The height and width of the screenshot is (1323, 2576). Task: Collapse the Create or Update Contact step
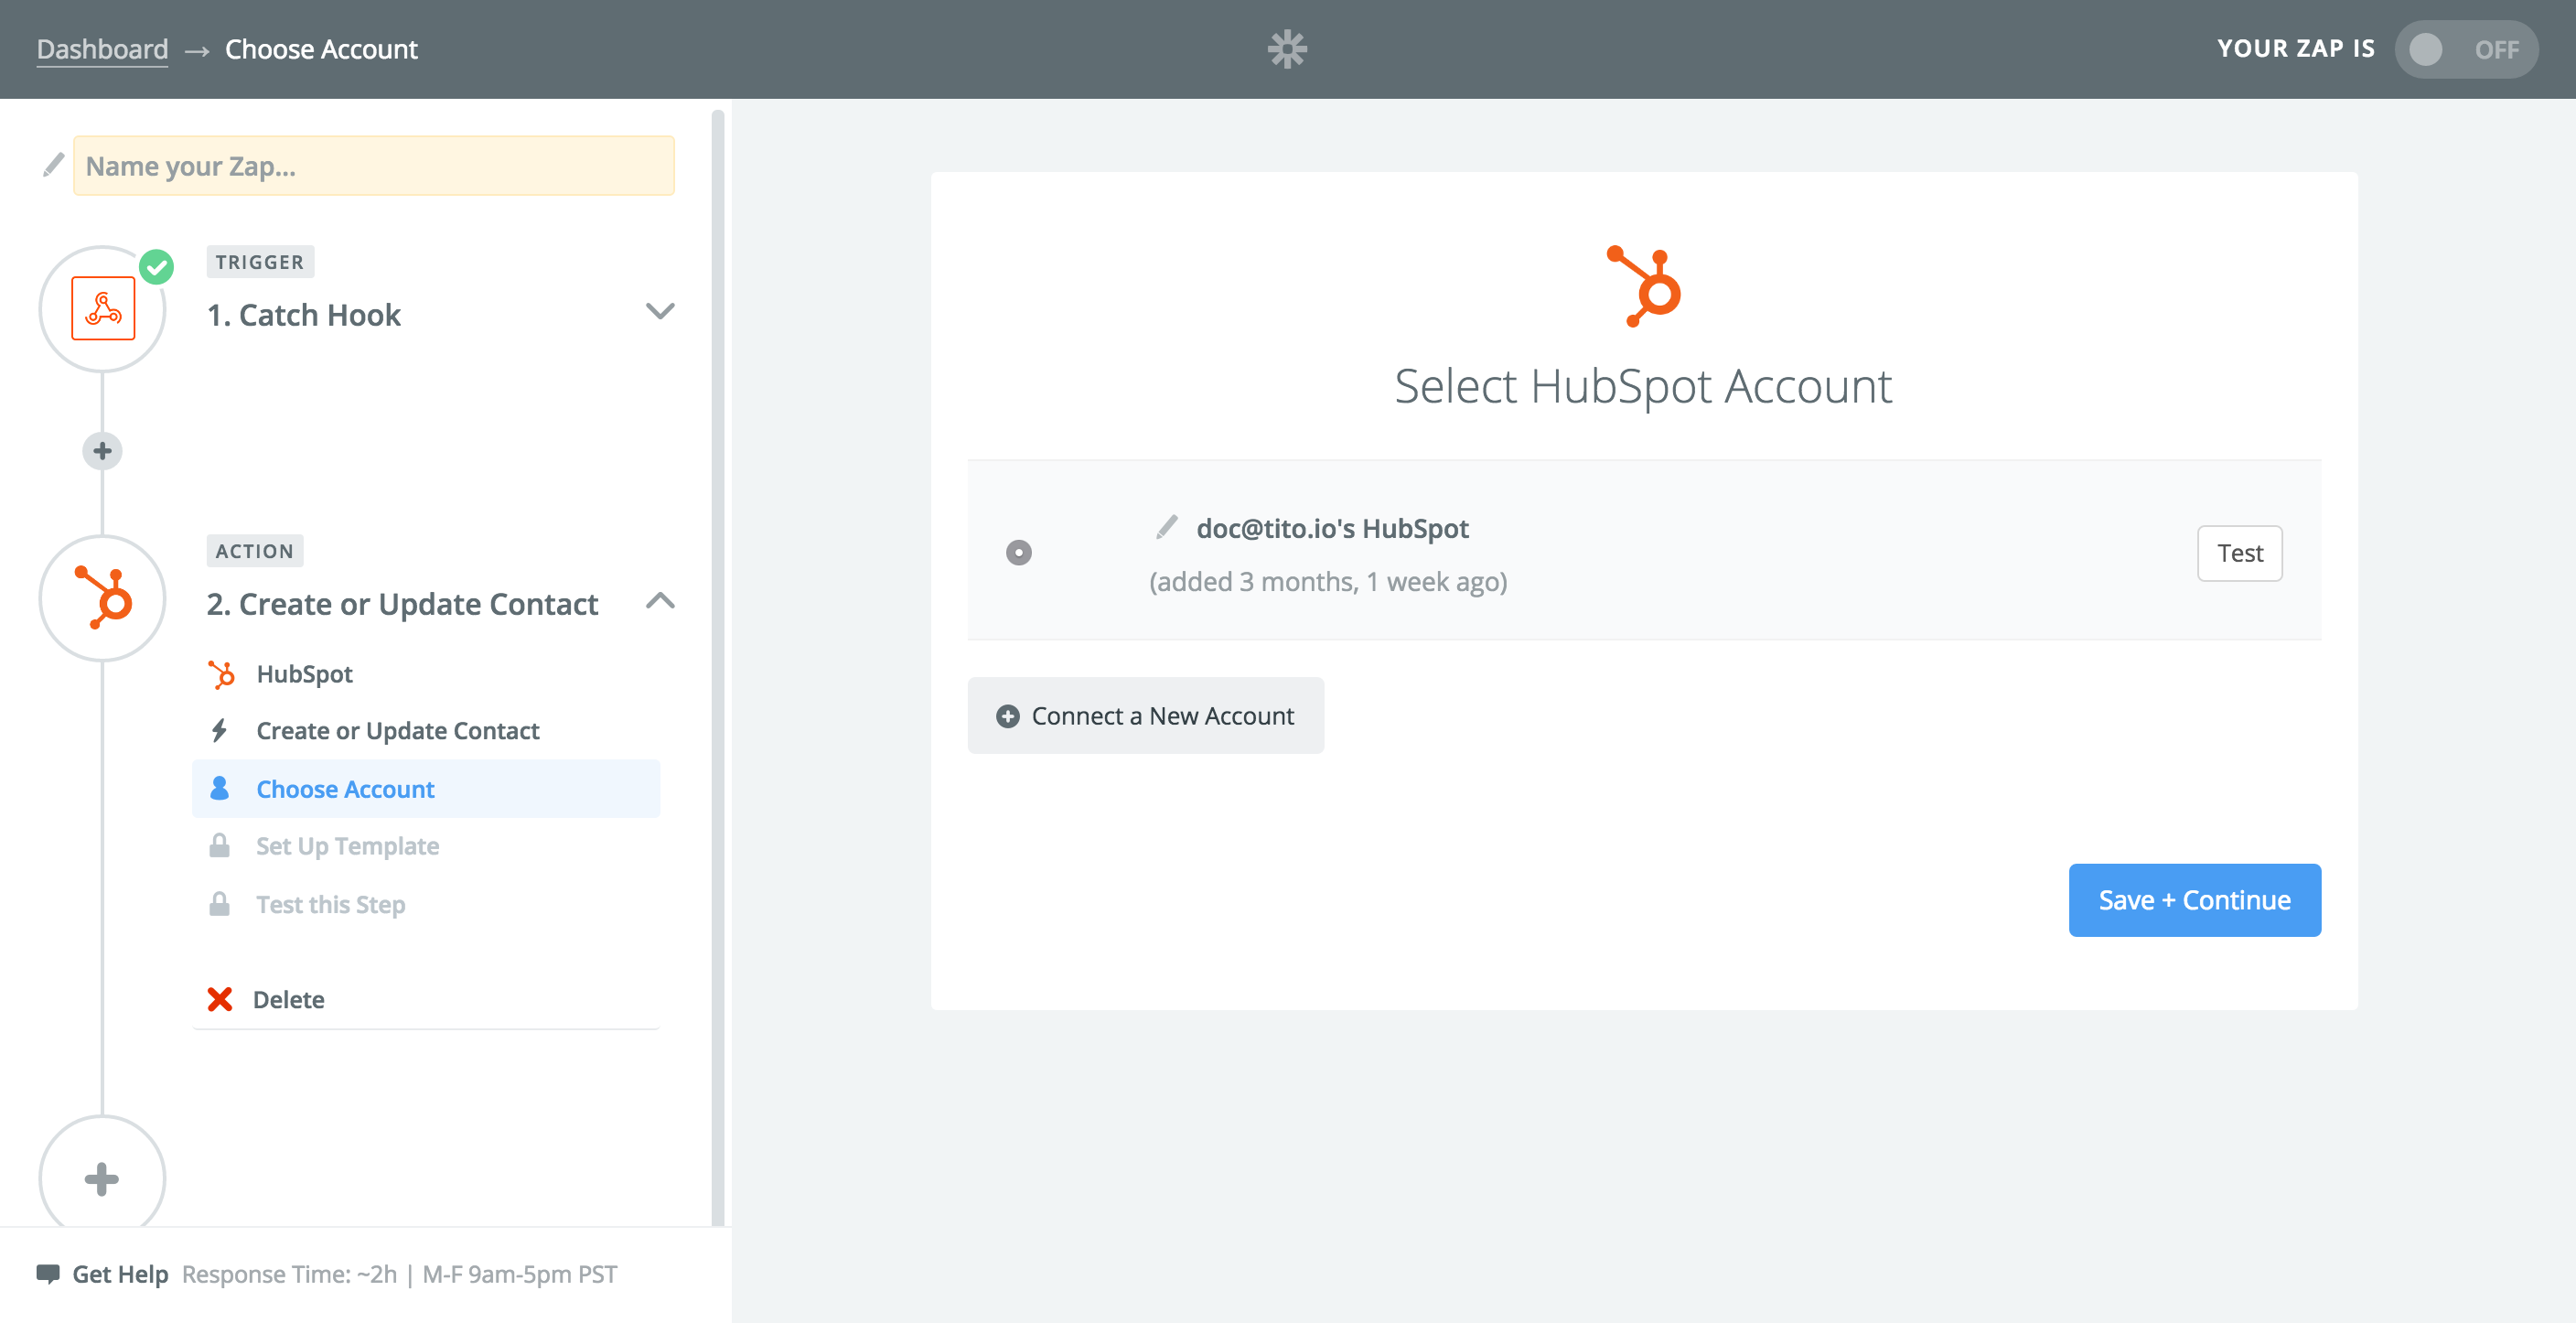pyautogui.click(x=660, y=601)
